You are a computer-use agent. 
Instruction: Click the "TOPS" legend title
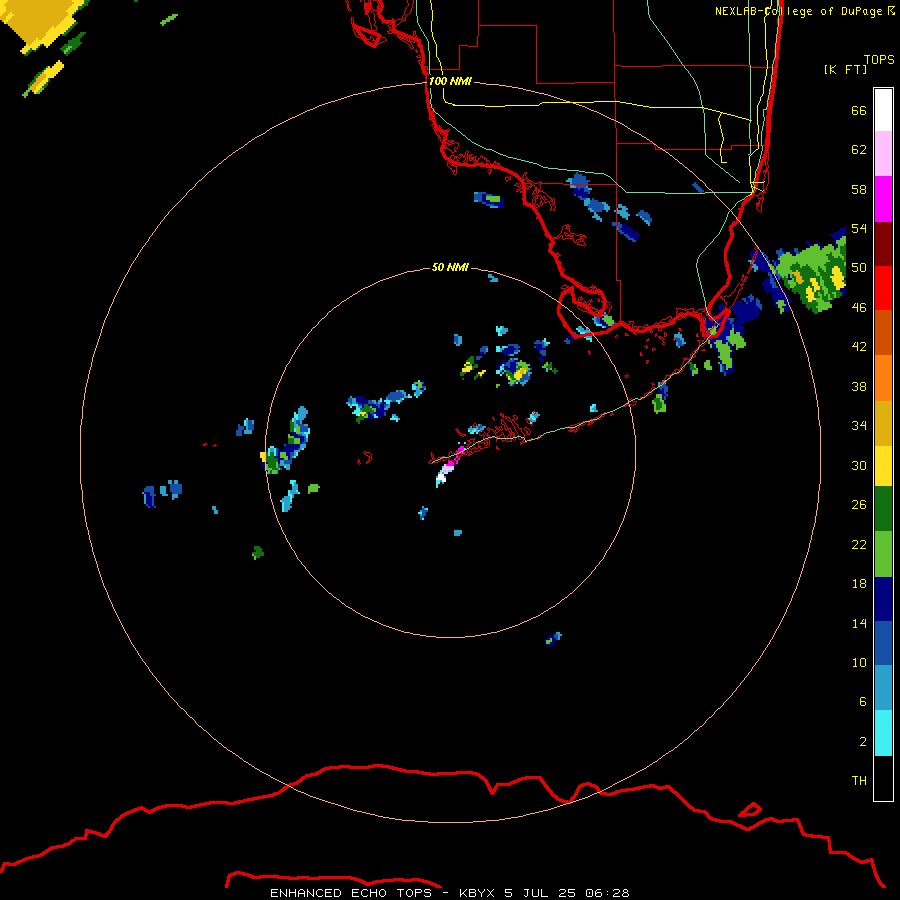point(879,59)
